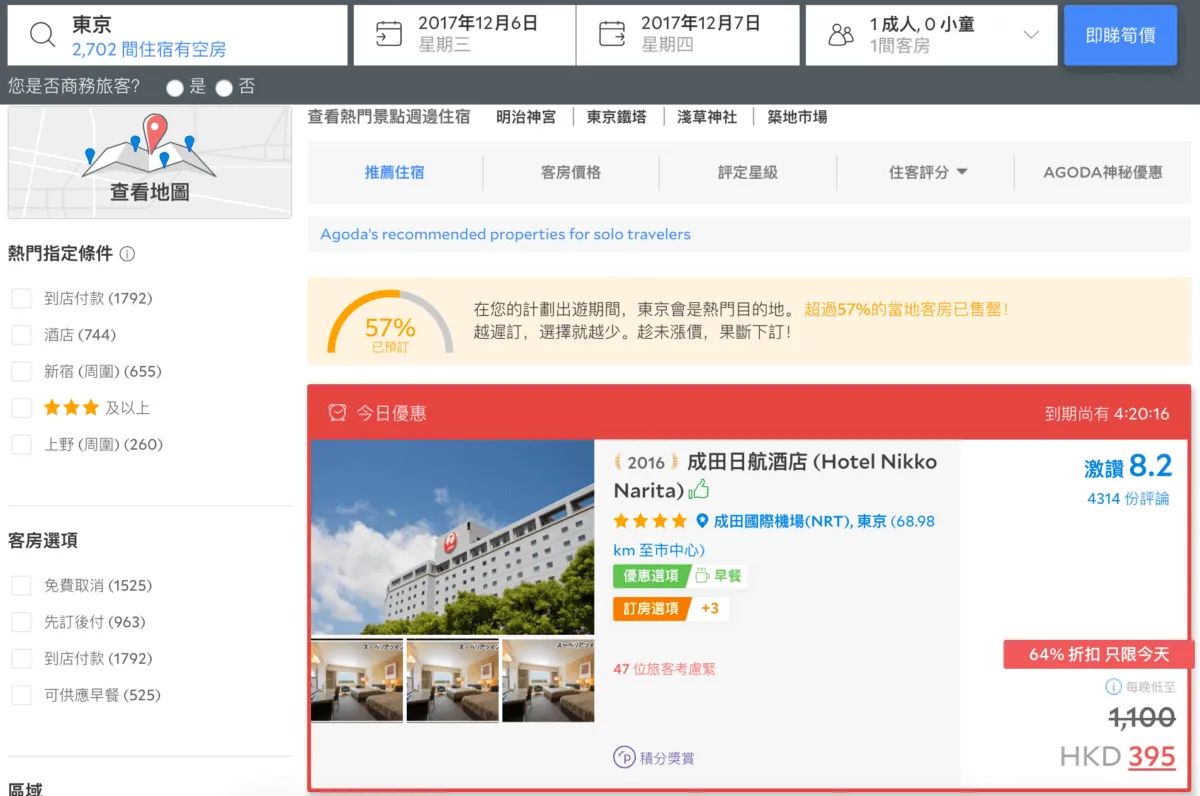Viewport: 1200px width, 796px height.
Task: Click the search magnifier icon beside 東京
Action: (x=42, y=35)
